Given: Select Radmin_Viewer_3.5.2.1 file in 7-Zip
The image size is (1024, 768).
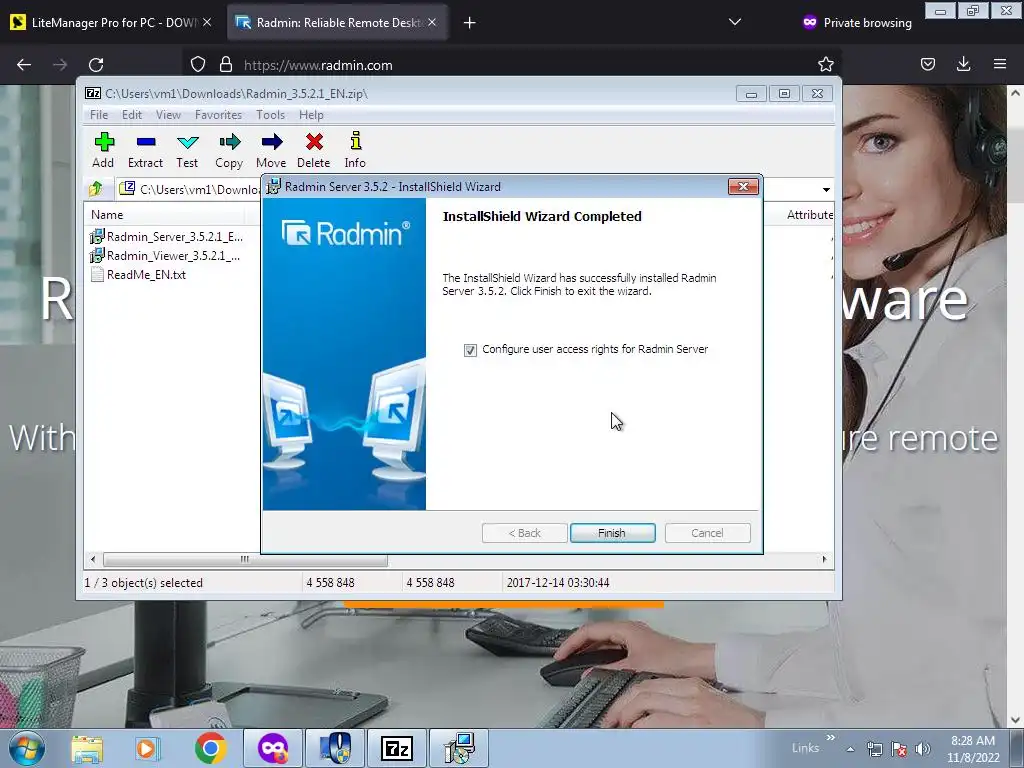Looking at the screenshot, I should (x=165, y=255).
